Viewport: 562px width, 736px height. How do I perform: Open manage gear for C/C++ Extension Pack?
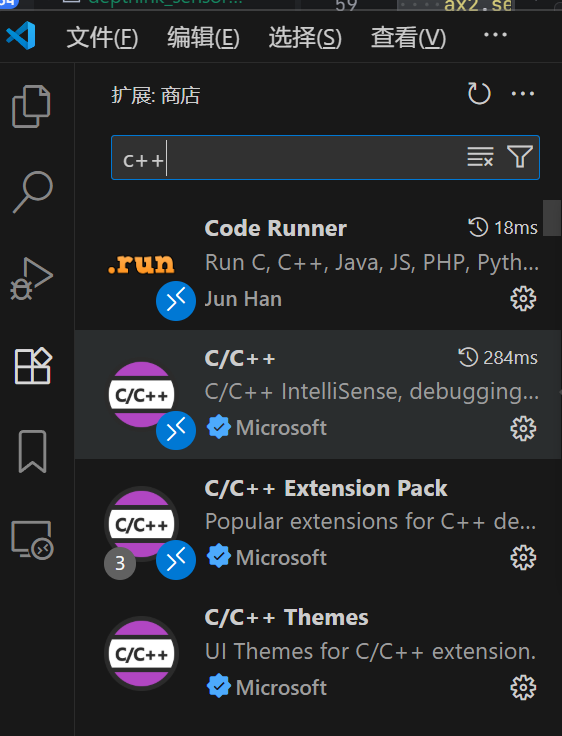(x=523, y=558)
